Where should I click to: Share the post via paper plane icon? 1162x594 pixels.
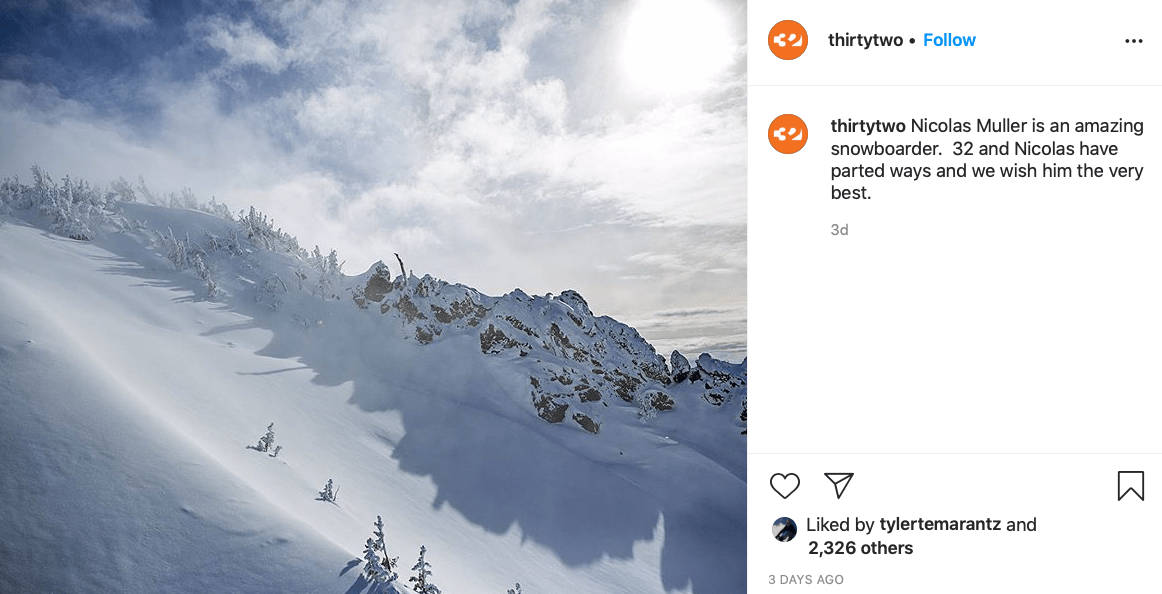point(839,485)
